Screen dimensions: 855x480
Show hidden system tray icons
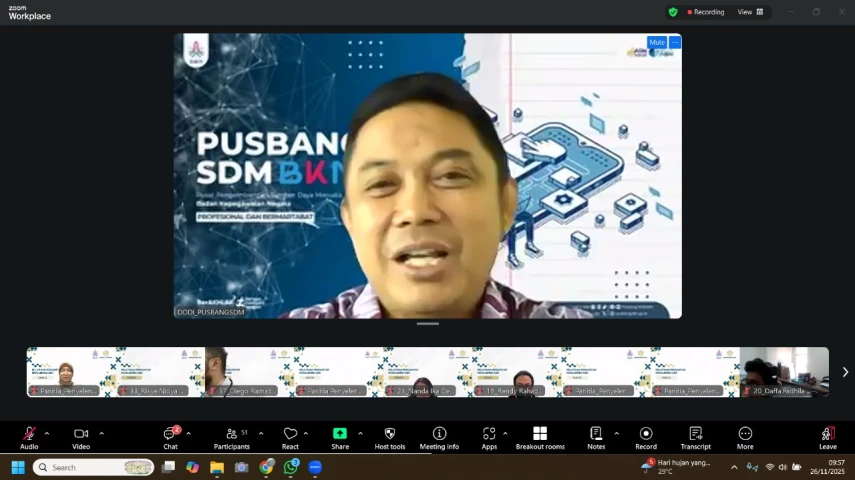(x=734, y=467)
